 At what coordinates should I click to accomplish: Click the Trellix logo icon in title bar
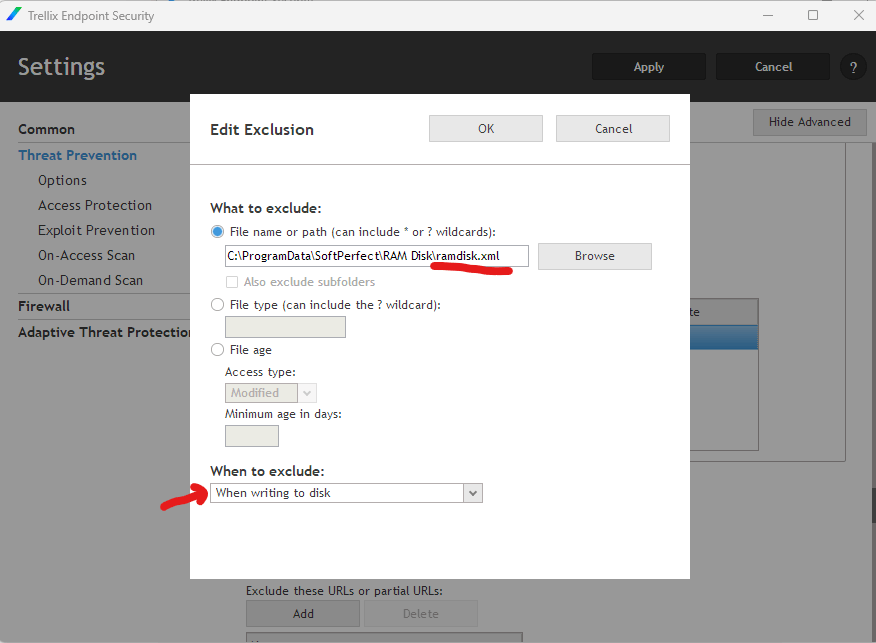click(14, 15)
